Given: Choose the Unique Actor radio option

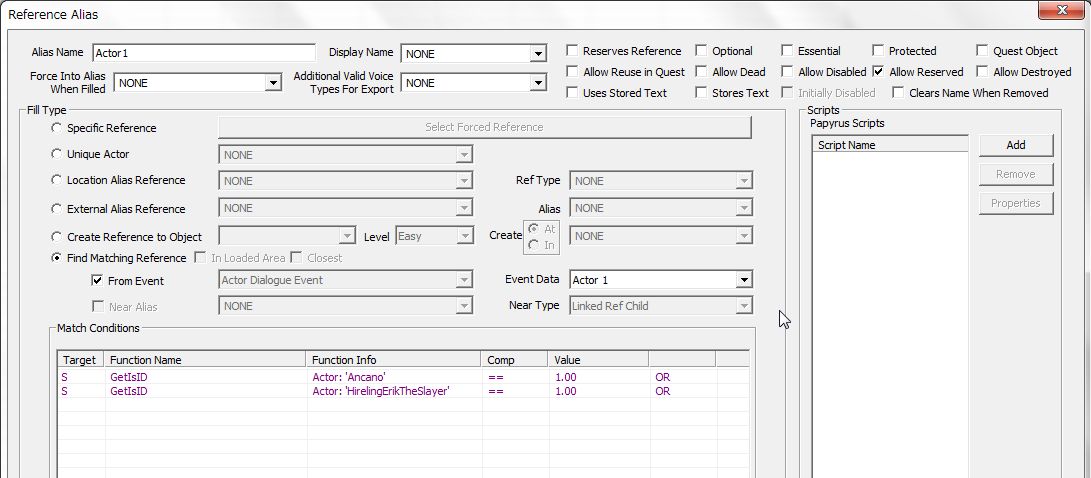Looking at the screenshot, I should [57, 154].
